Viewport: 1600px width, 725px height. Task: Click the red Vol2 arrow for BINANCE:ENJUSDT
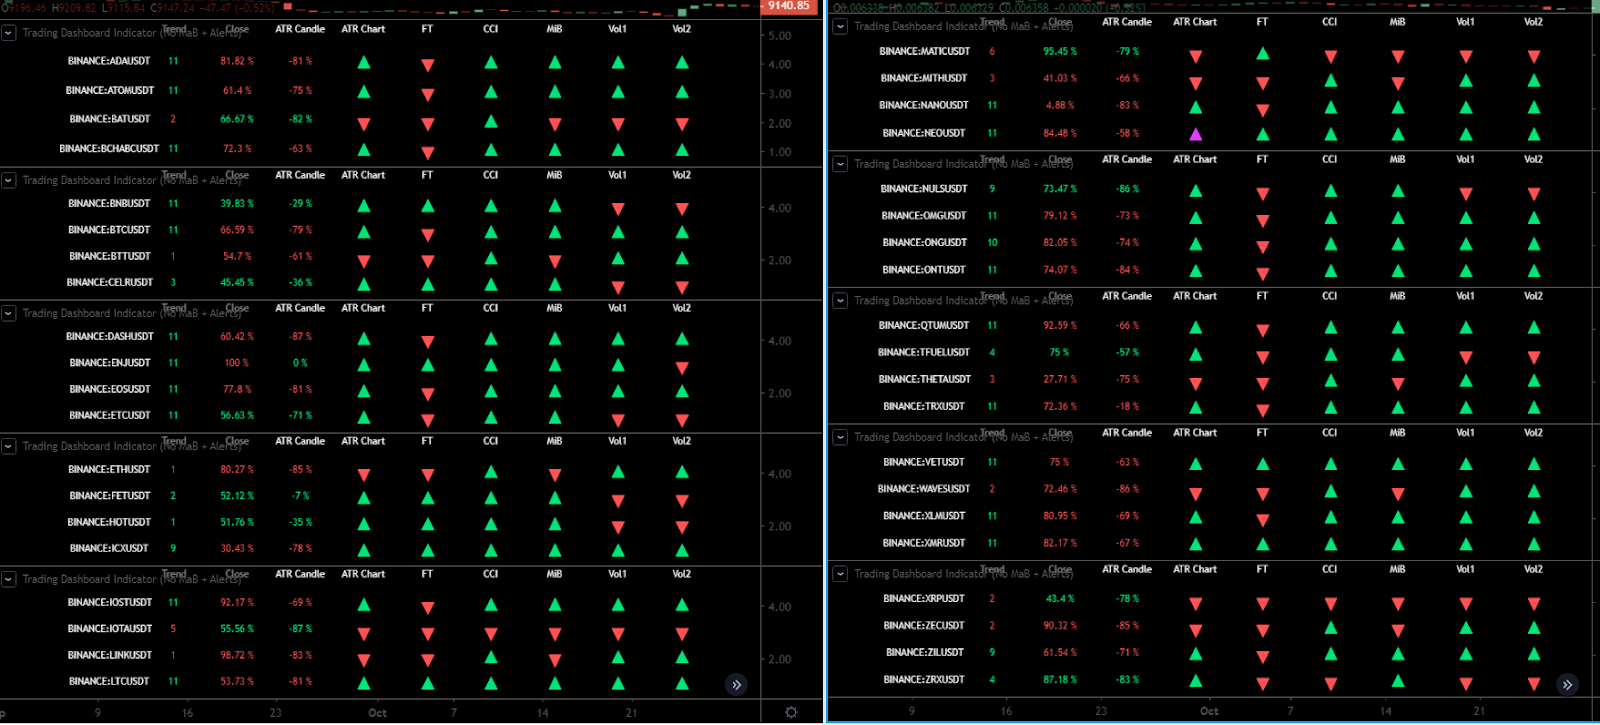[x=682, y=368]
